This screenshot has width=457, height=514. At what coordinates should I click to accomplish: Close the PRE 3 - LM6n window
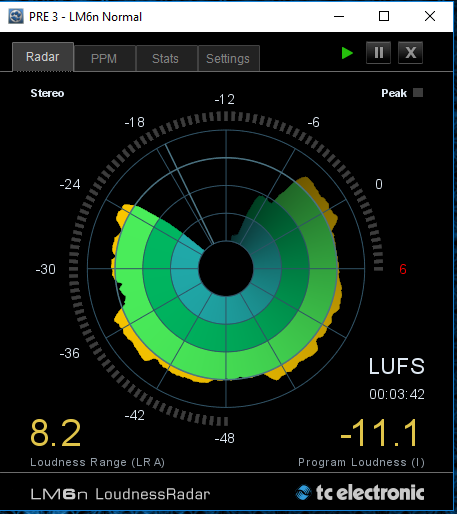(430, 16)
